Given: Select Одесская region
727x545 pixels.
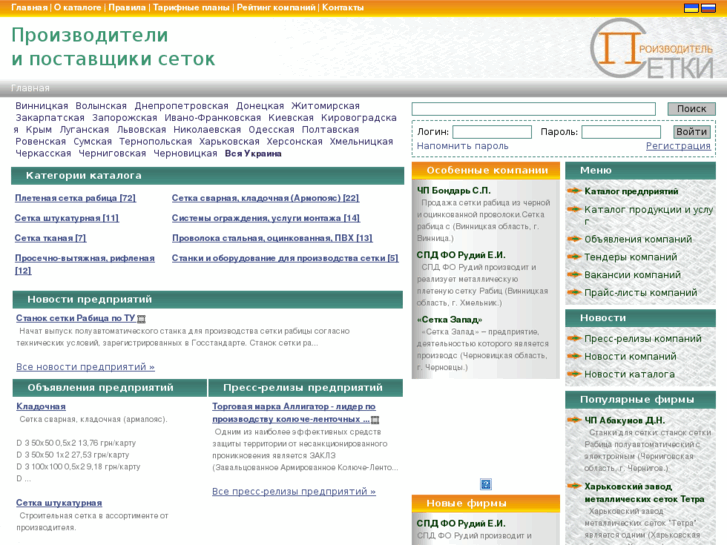Looking at the screenshot, I should pyautogui.click(x=271, y=129).
